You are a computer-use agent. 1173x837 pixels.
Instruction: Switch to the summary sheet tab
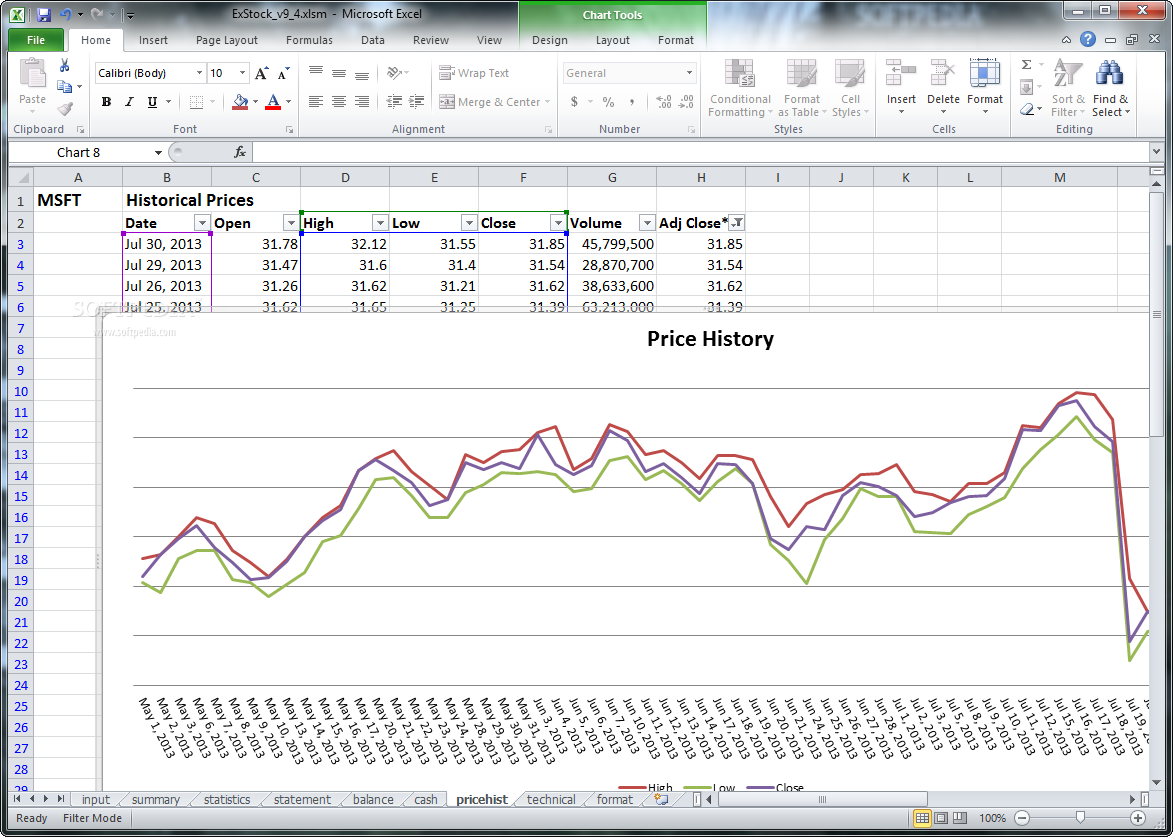[156, 800]
